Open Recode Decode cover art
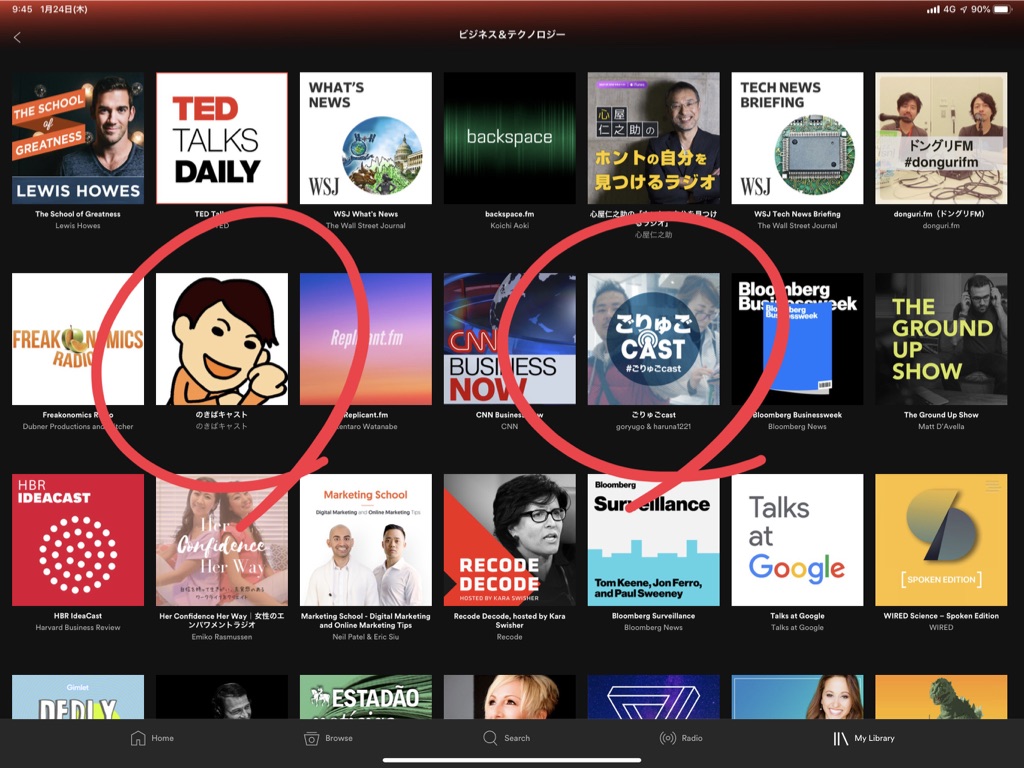1024x768 pixels. click(509, 540)
